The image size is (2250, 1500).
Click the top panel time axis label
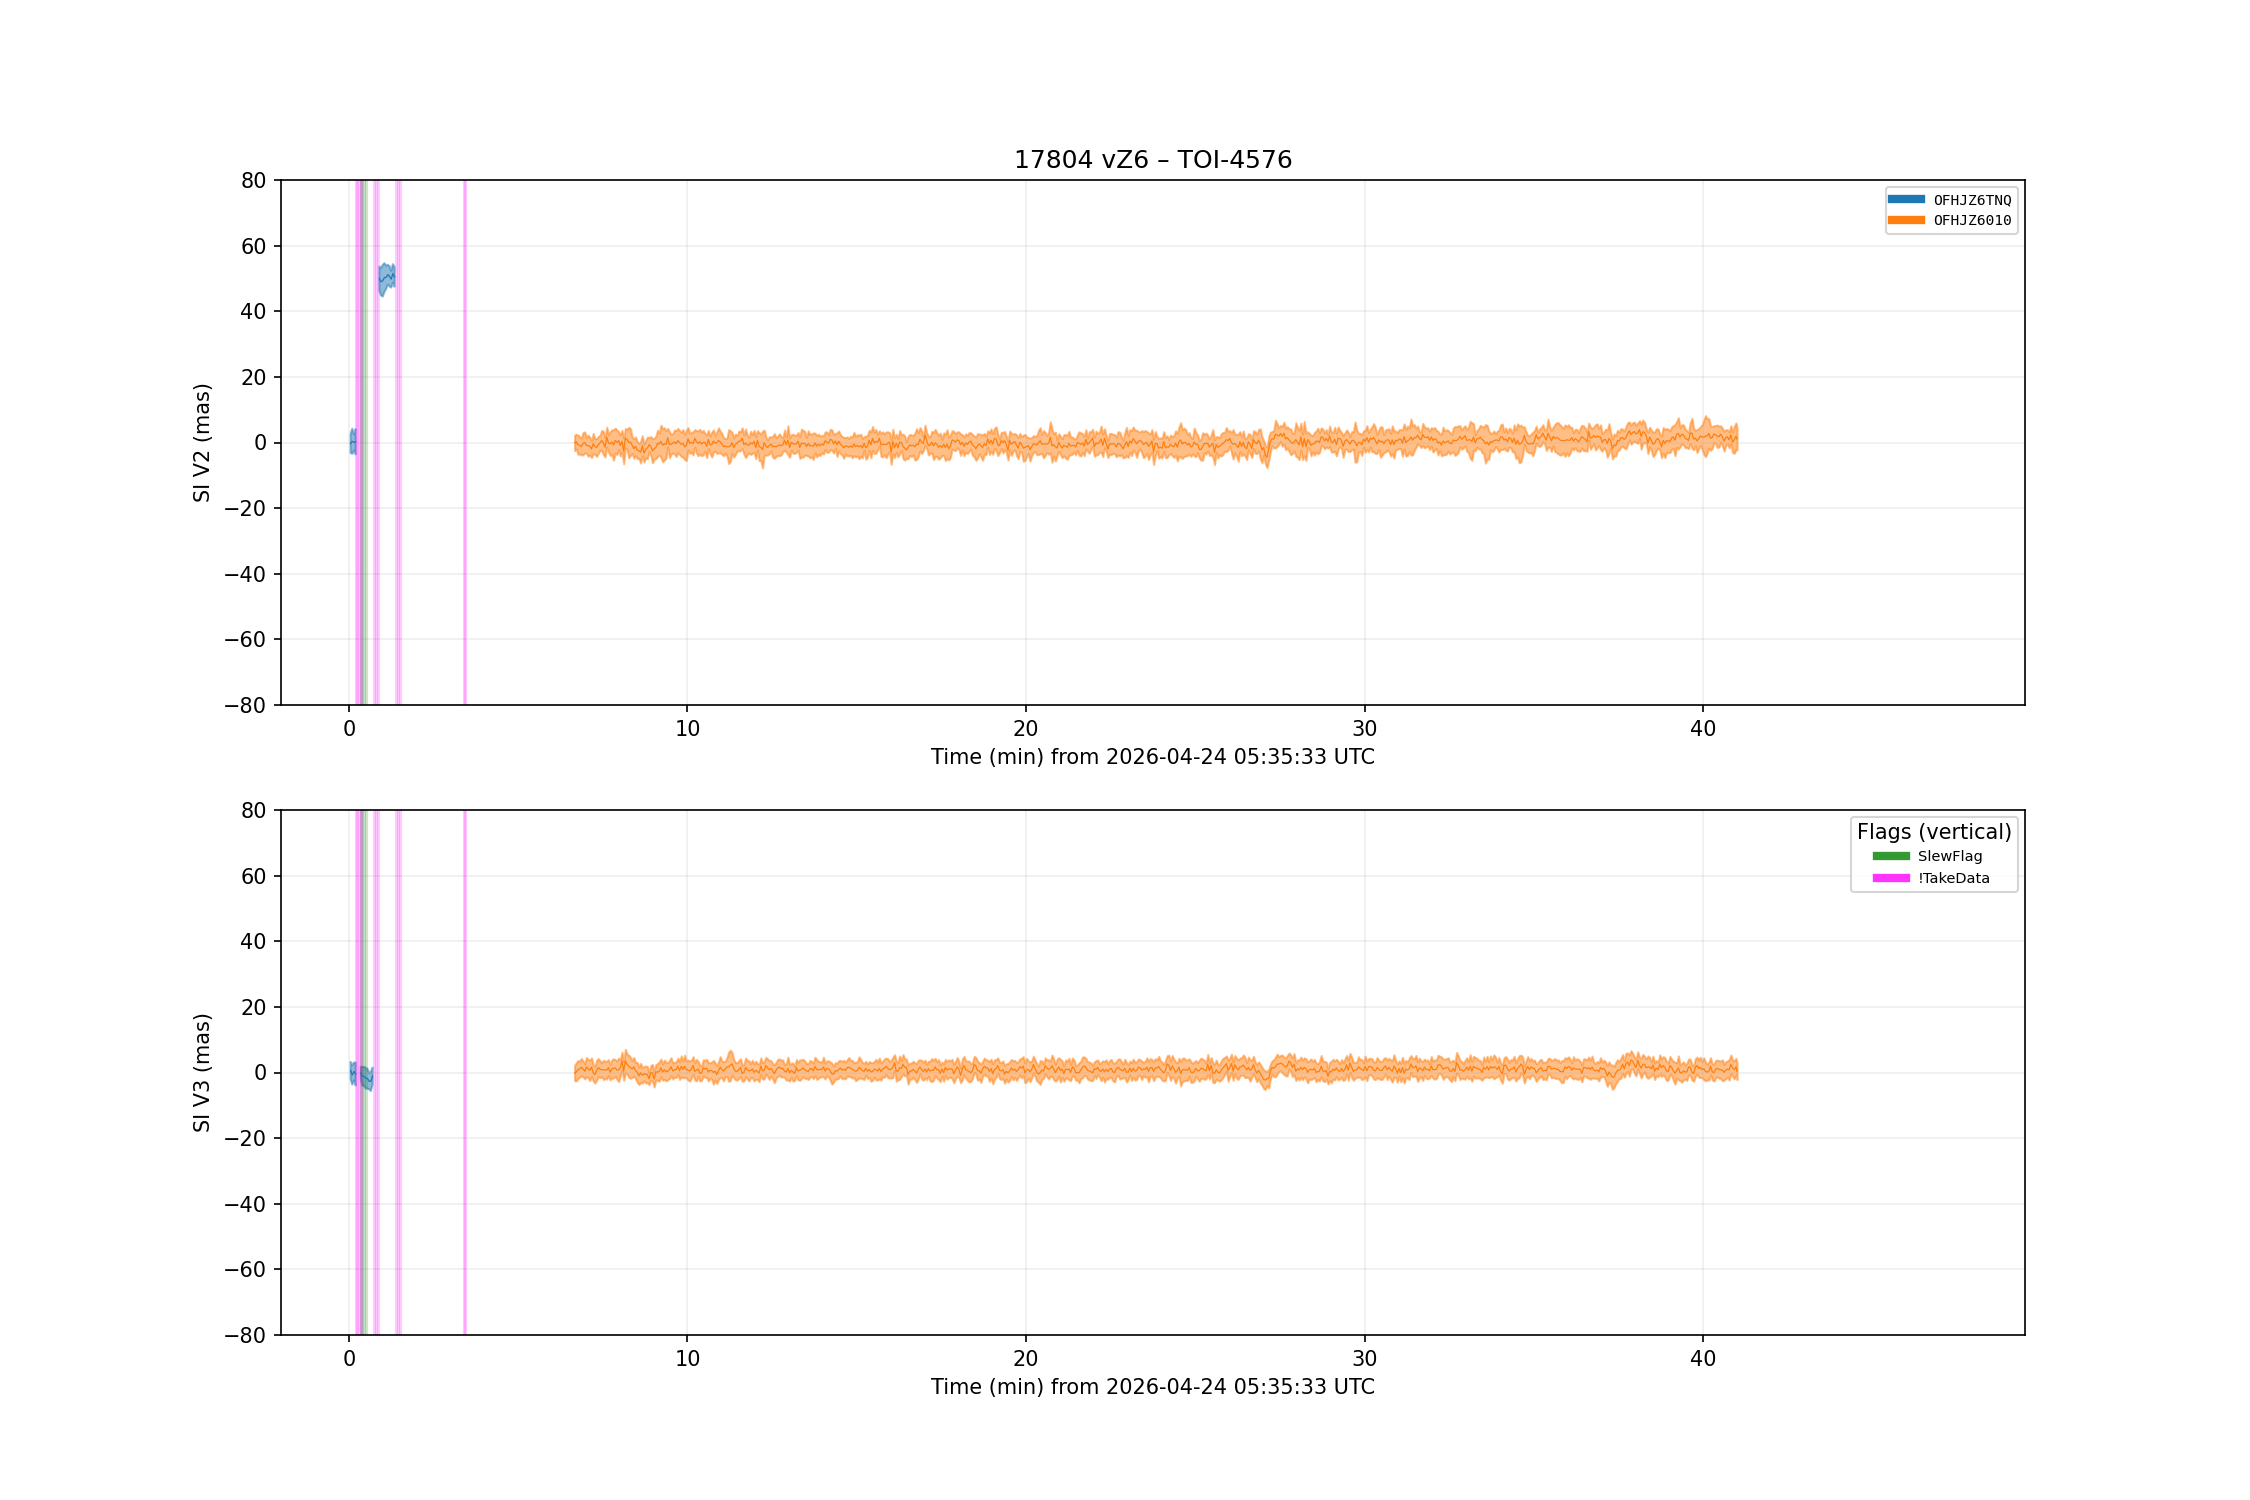(x=1153, y=757)
